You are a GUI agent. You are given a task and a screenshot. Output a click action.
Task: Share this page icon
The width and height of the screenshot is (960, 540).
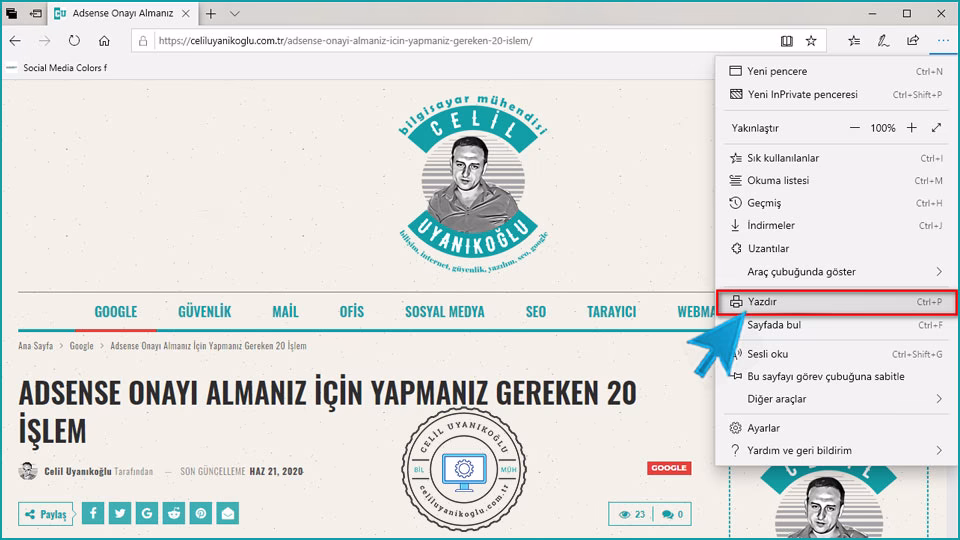point(913,41)
